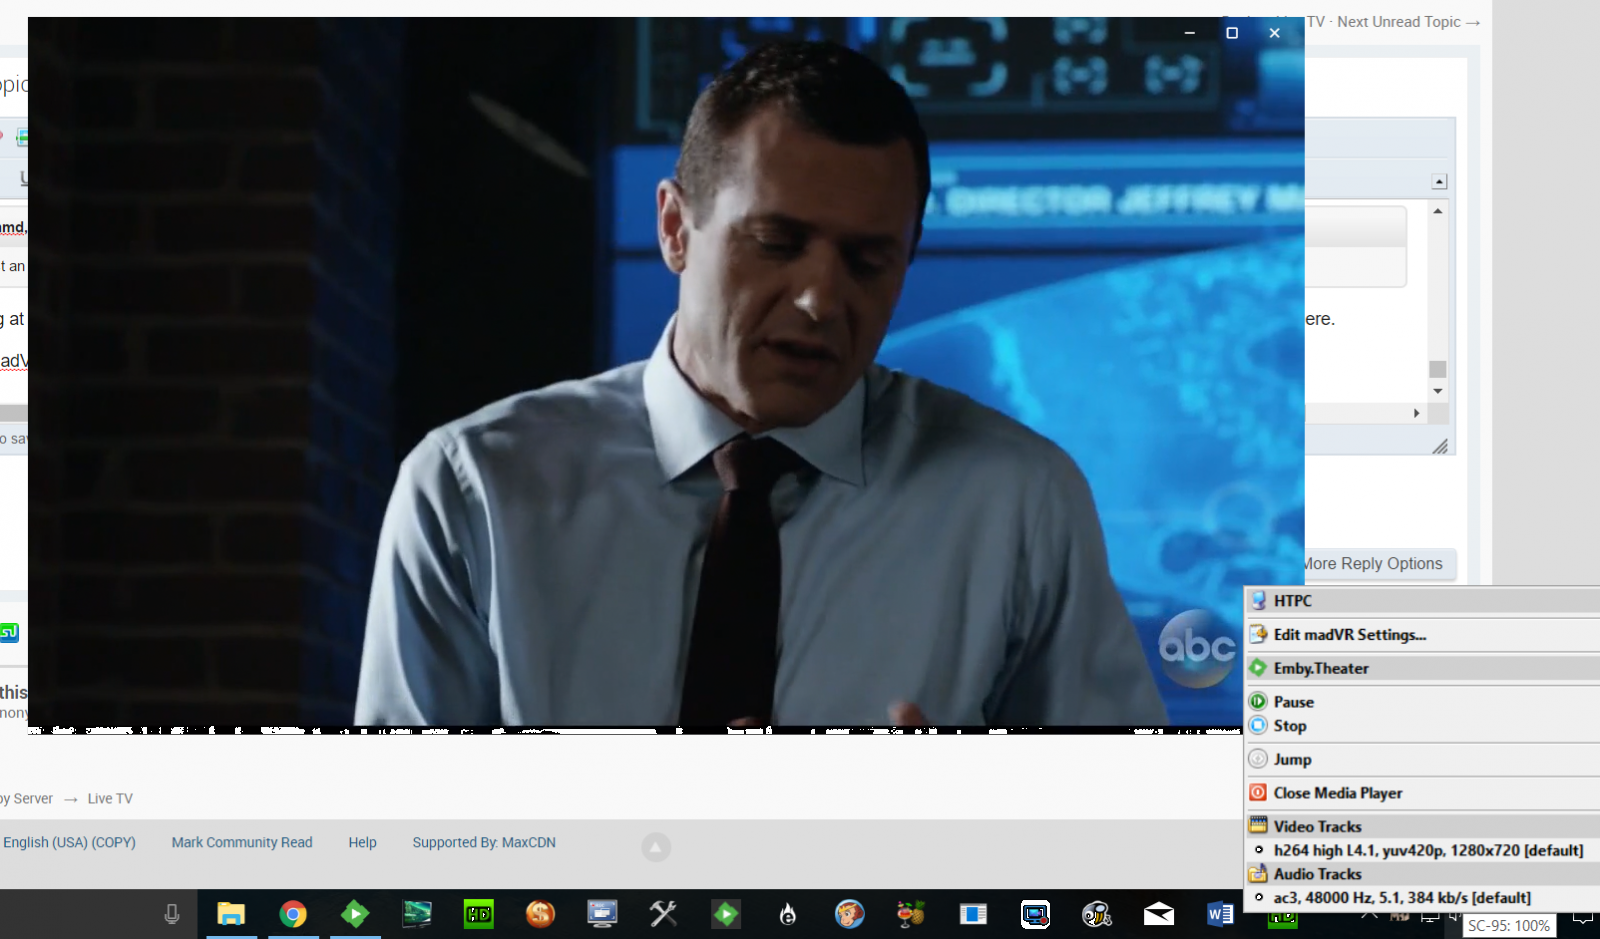The width and height of the screenshot is (1600, 939).
Task: Click the reply editor scrollbar up arrow
Action: tap(1438, 211)
